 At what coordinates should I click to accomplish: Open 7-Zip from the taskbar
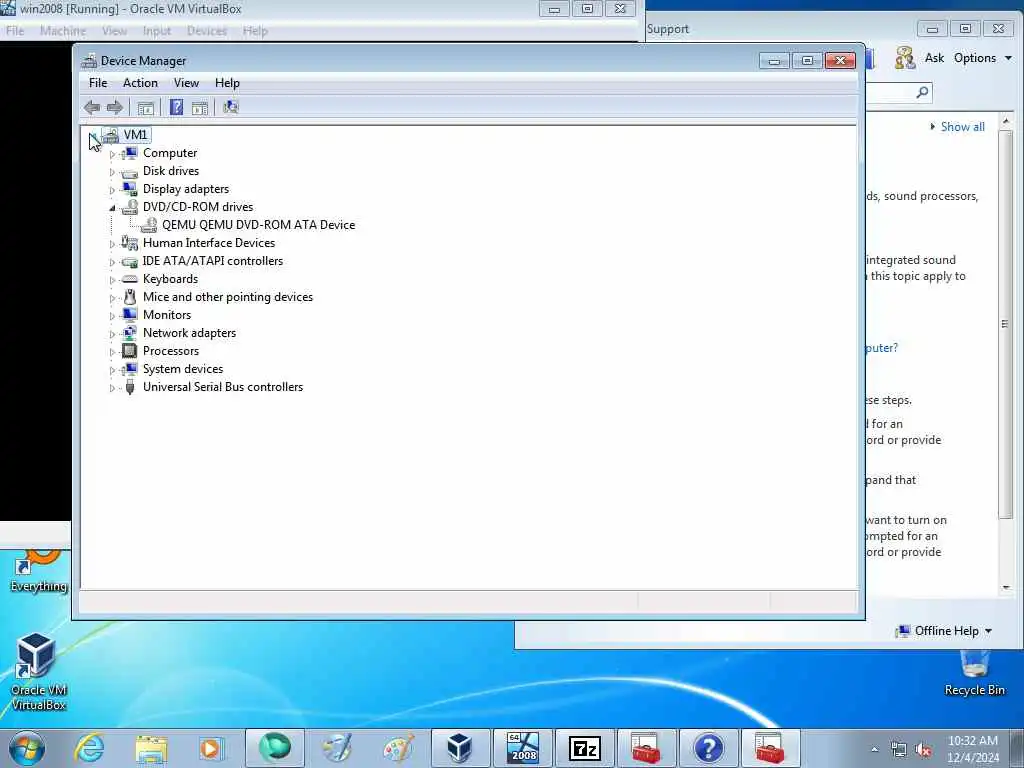tap(584, 748)
